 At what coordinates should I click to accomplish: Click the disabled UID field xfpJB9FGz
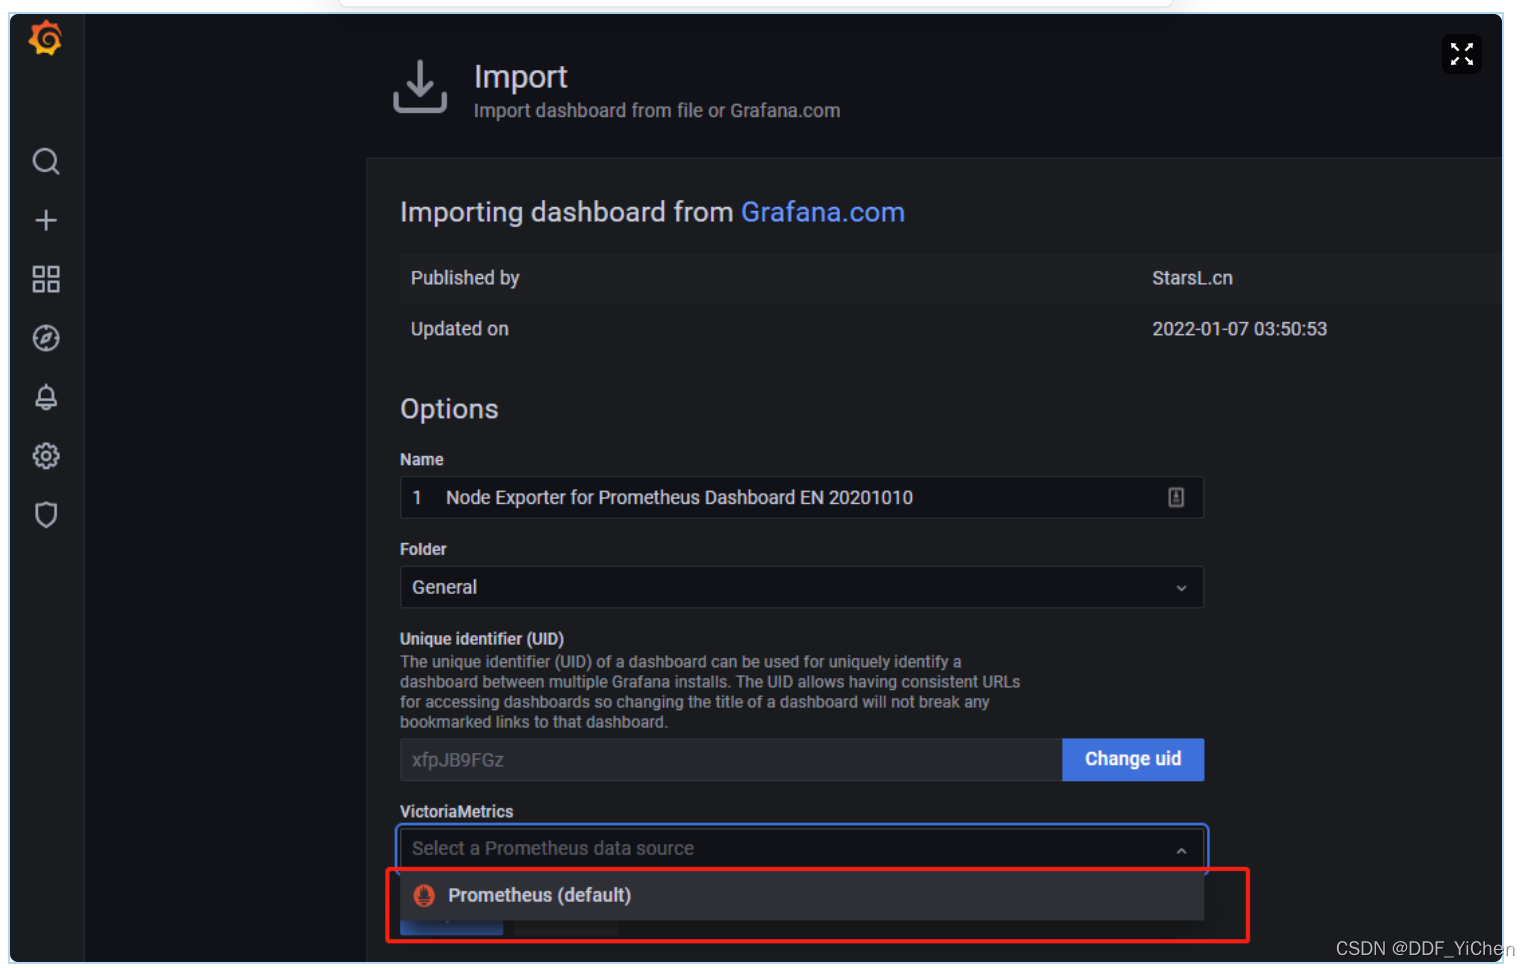[731, 760]
